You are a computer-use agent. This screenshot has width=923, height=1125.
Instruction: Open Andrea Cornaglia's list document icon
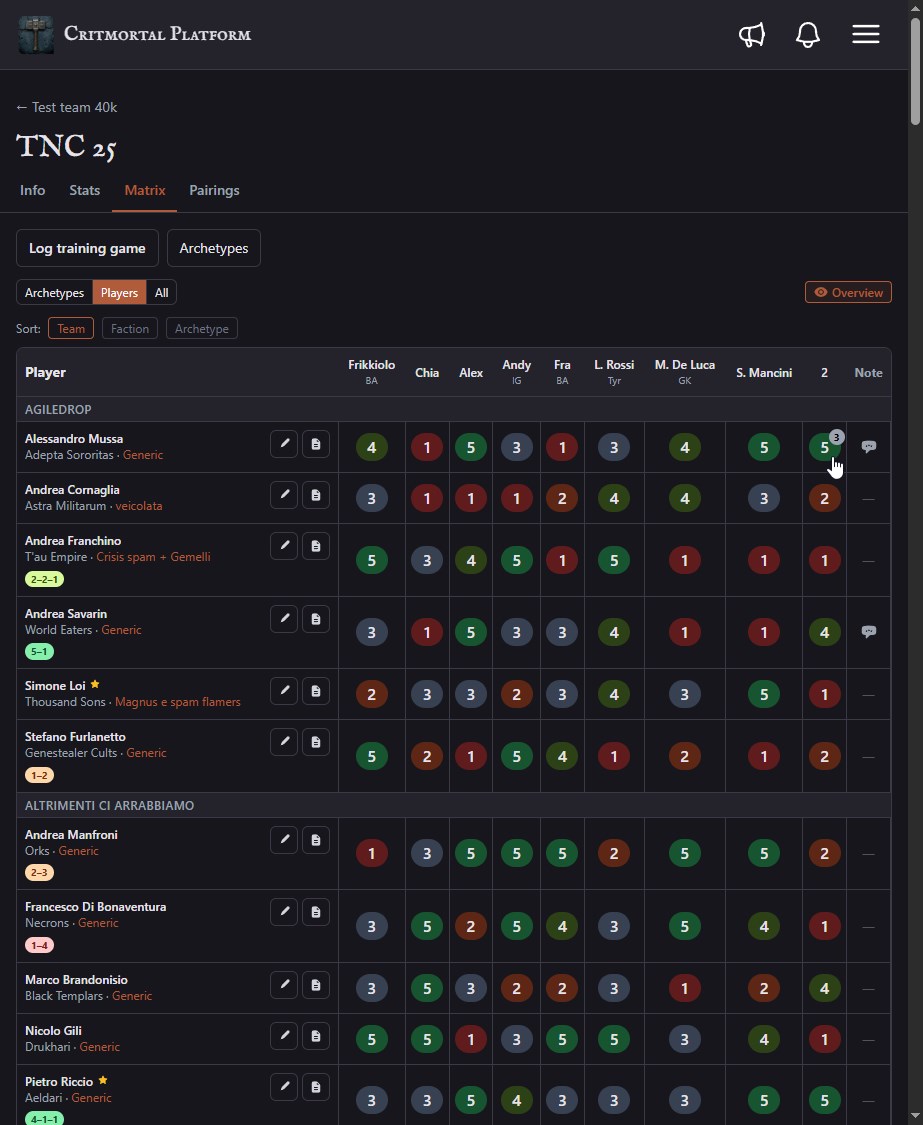pos(316,495)
